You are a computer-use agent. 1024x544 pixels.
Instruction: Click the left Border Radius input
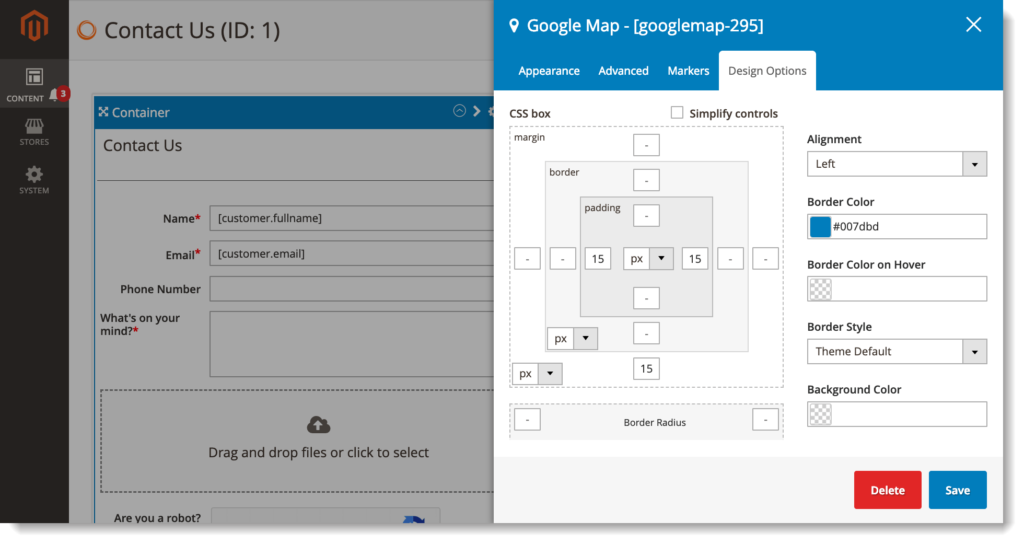click(x=527, y=419)
